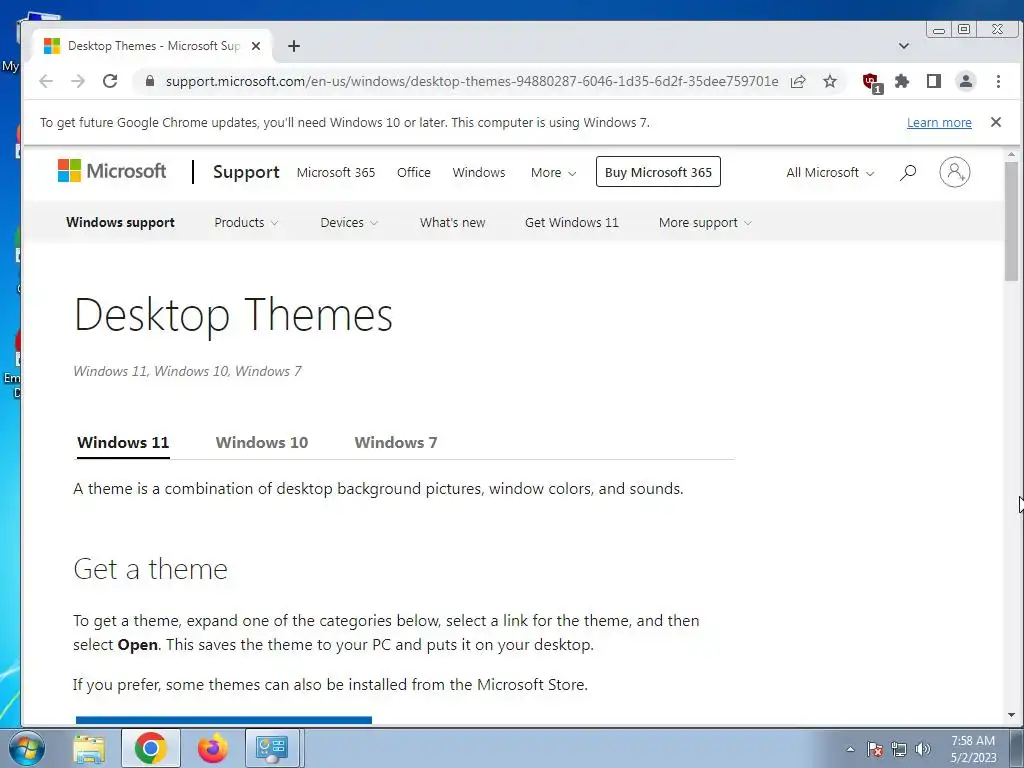Image resolution: width=1024 pixels, height=768 pixels.
Task: Open the Chrome profile avatar
Action: 966,81
